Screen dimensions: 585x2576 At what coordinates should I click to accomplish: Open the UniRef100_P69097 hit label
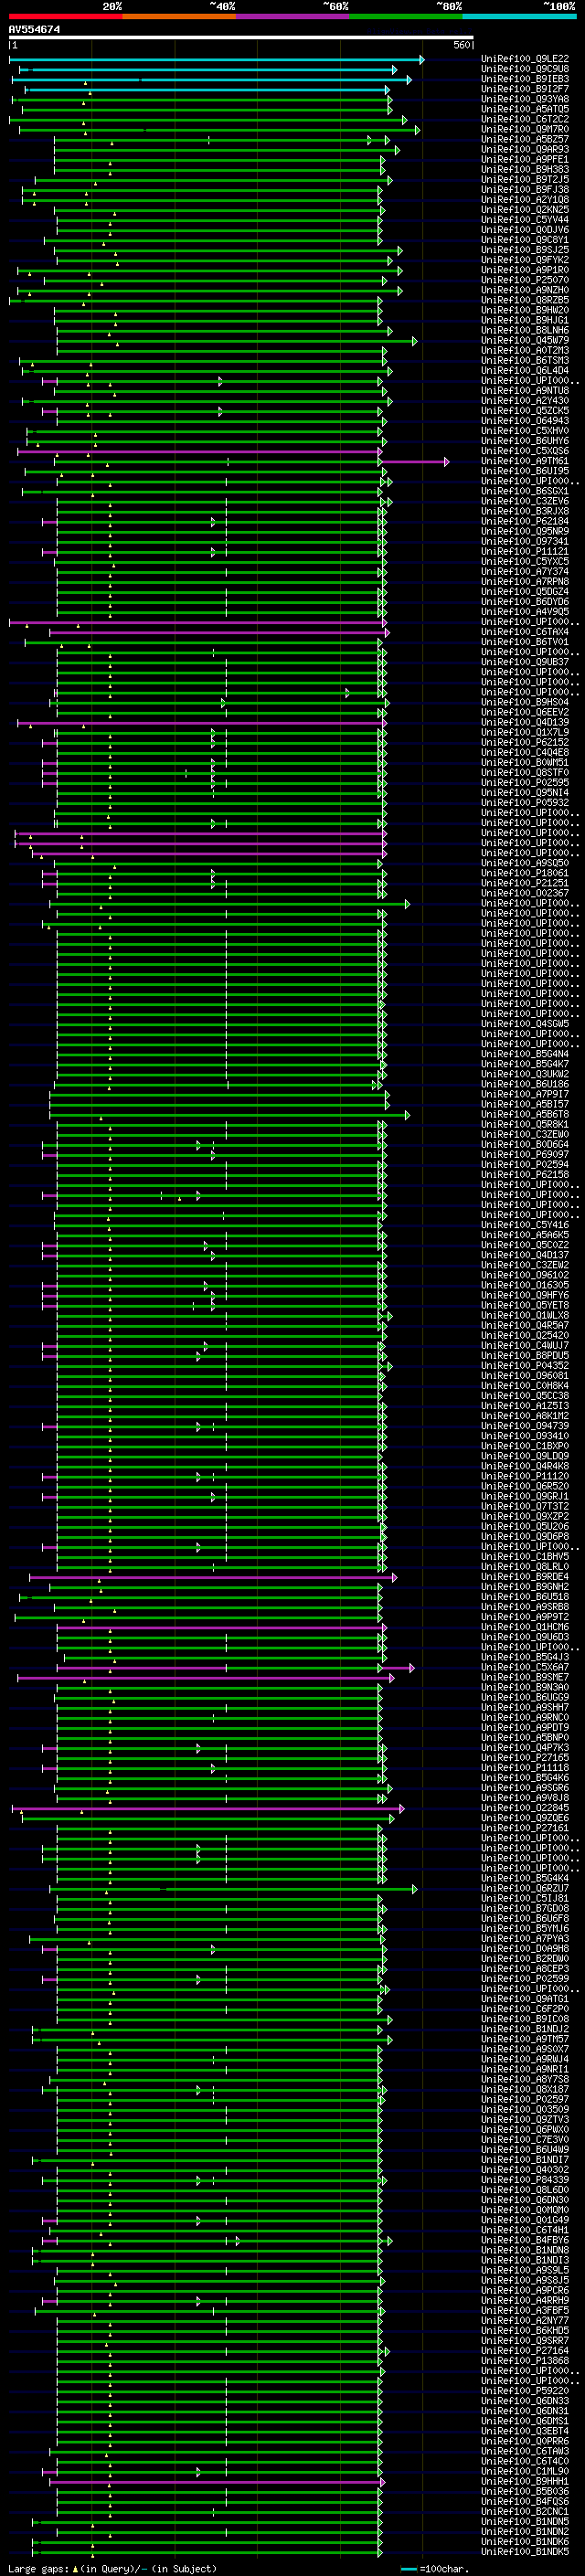click(x=525, y=1154)
